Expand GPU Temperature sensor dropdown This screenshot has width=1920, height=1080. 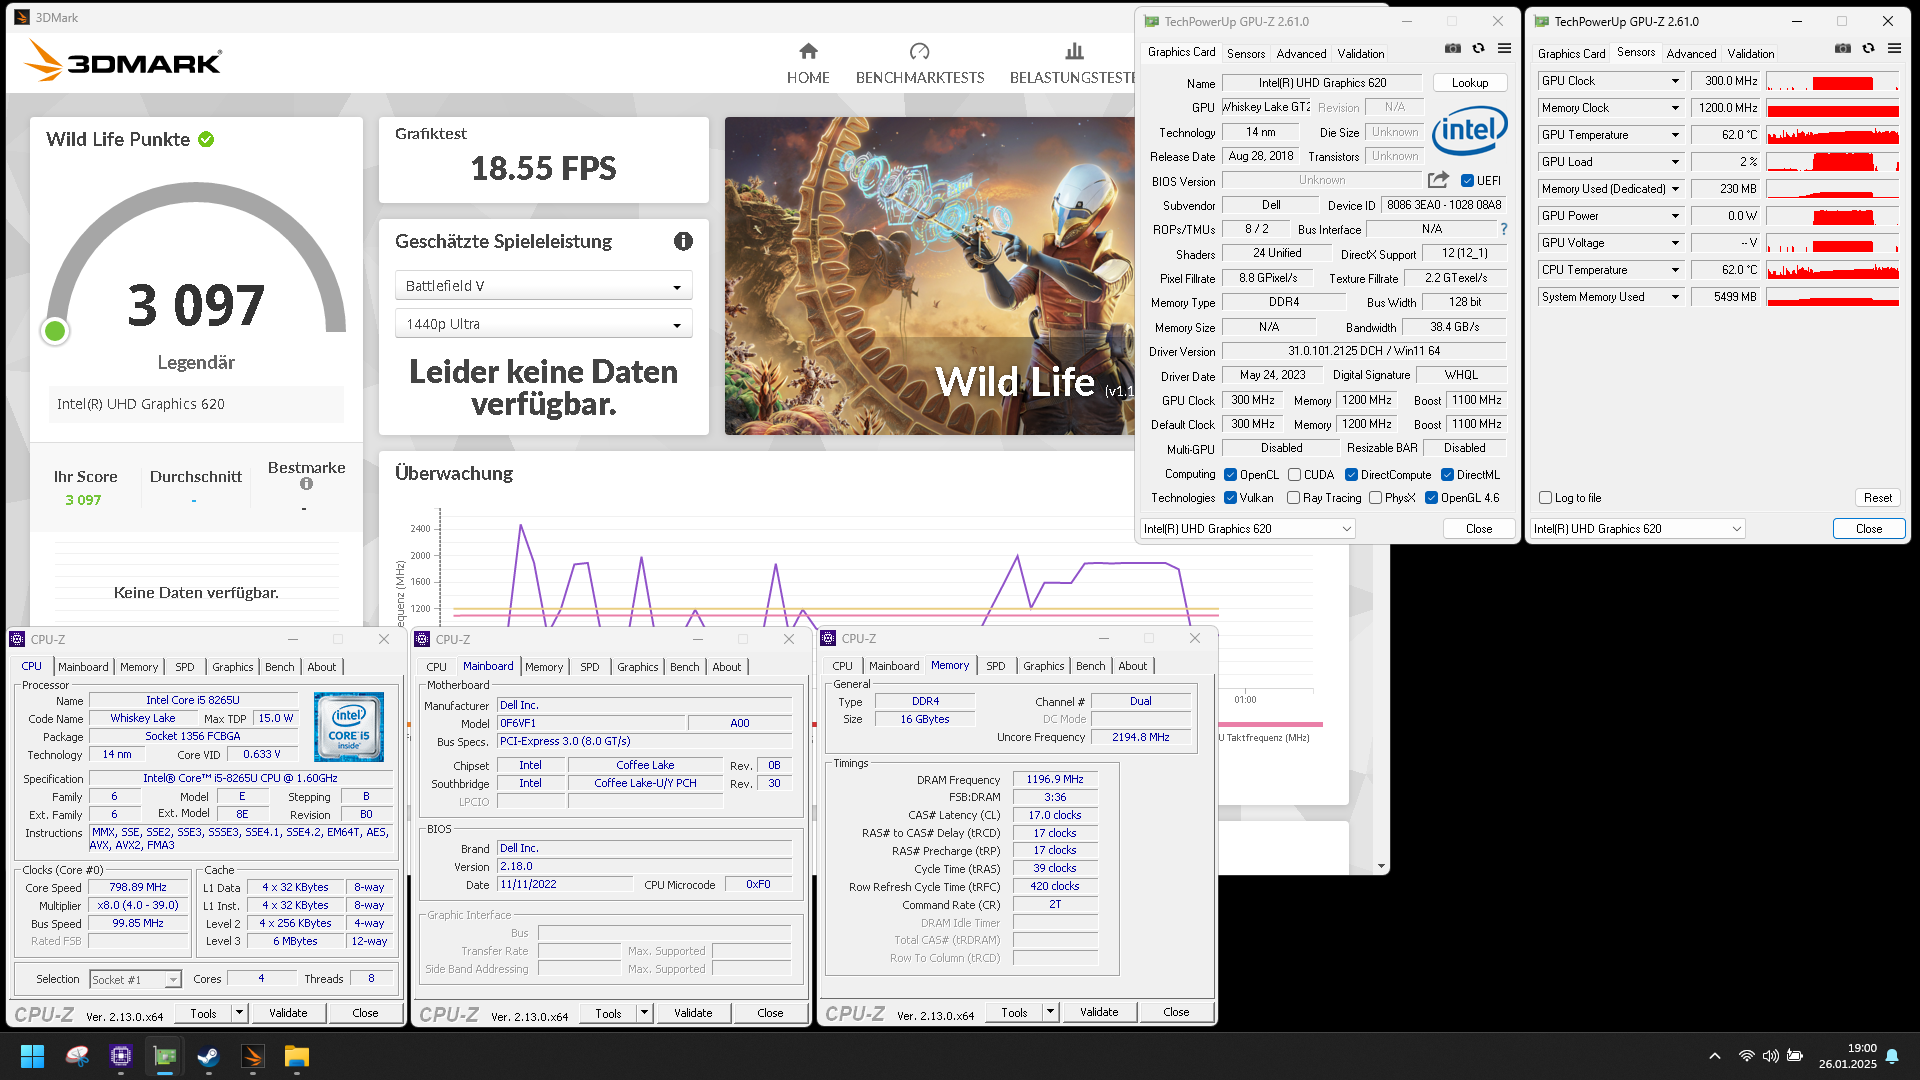click(x=1675, y=135)
